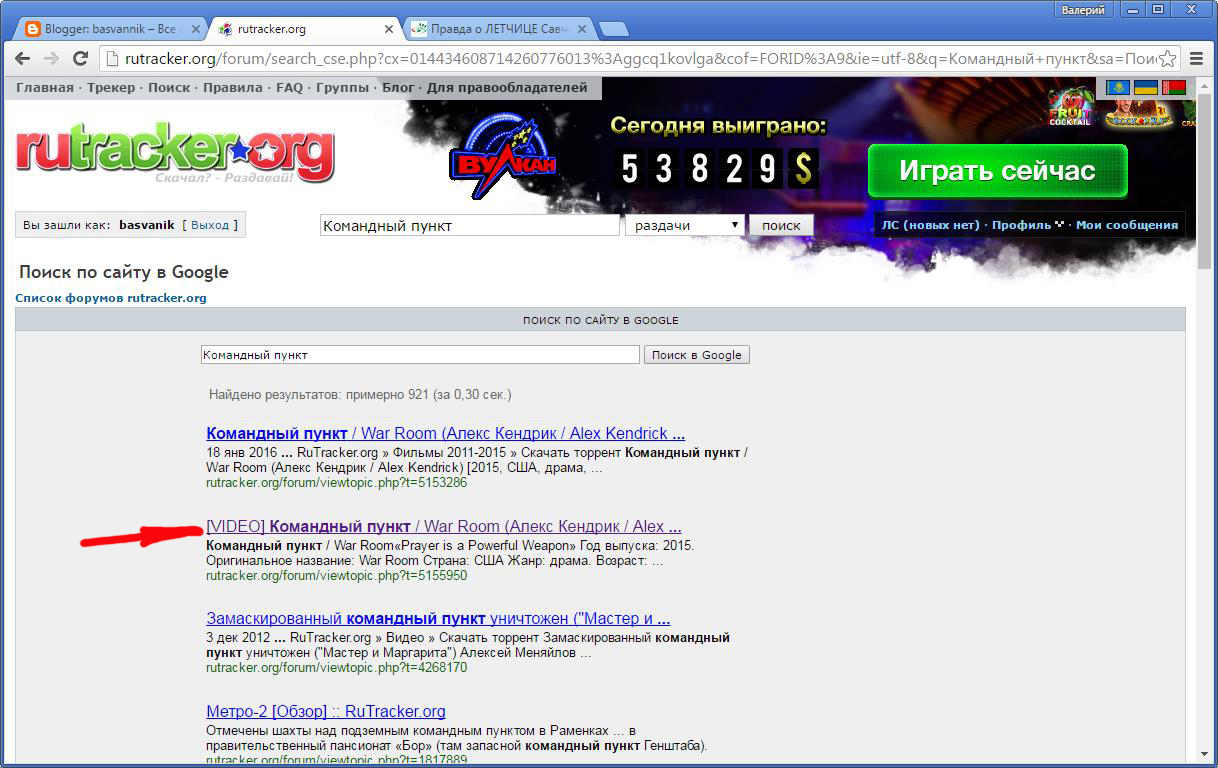1218x768 pixels.
Task: Click the Выход logout link
Action: pyautogui.click(x=210, y=225)
